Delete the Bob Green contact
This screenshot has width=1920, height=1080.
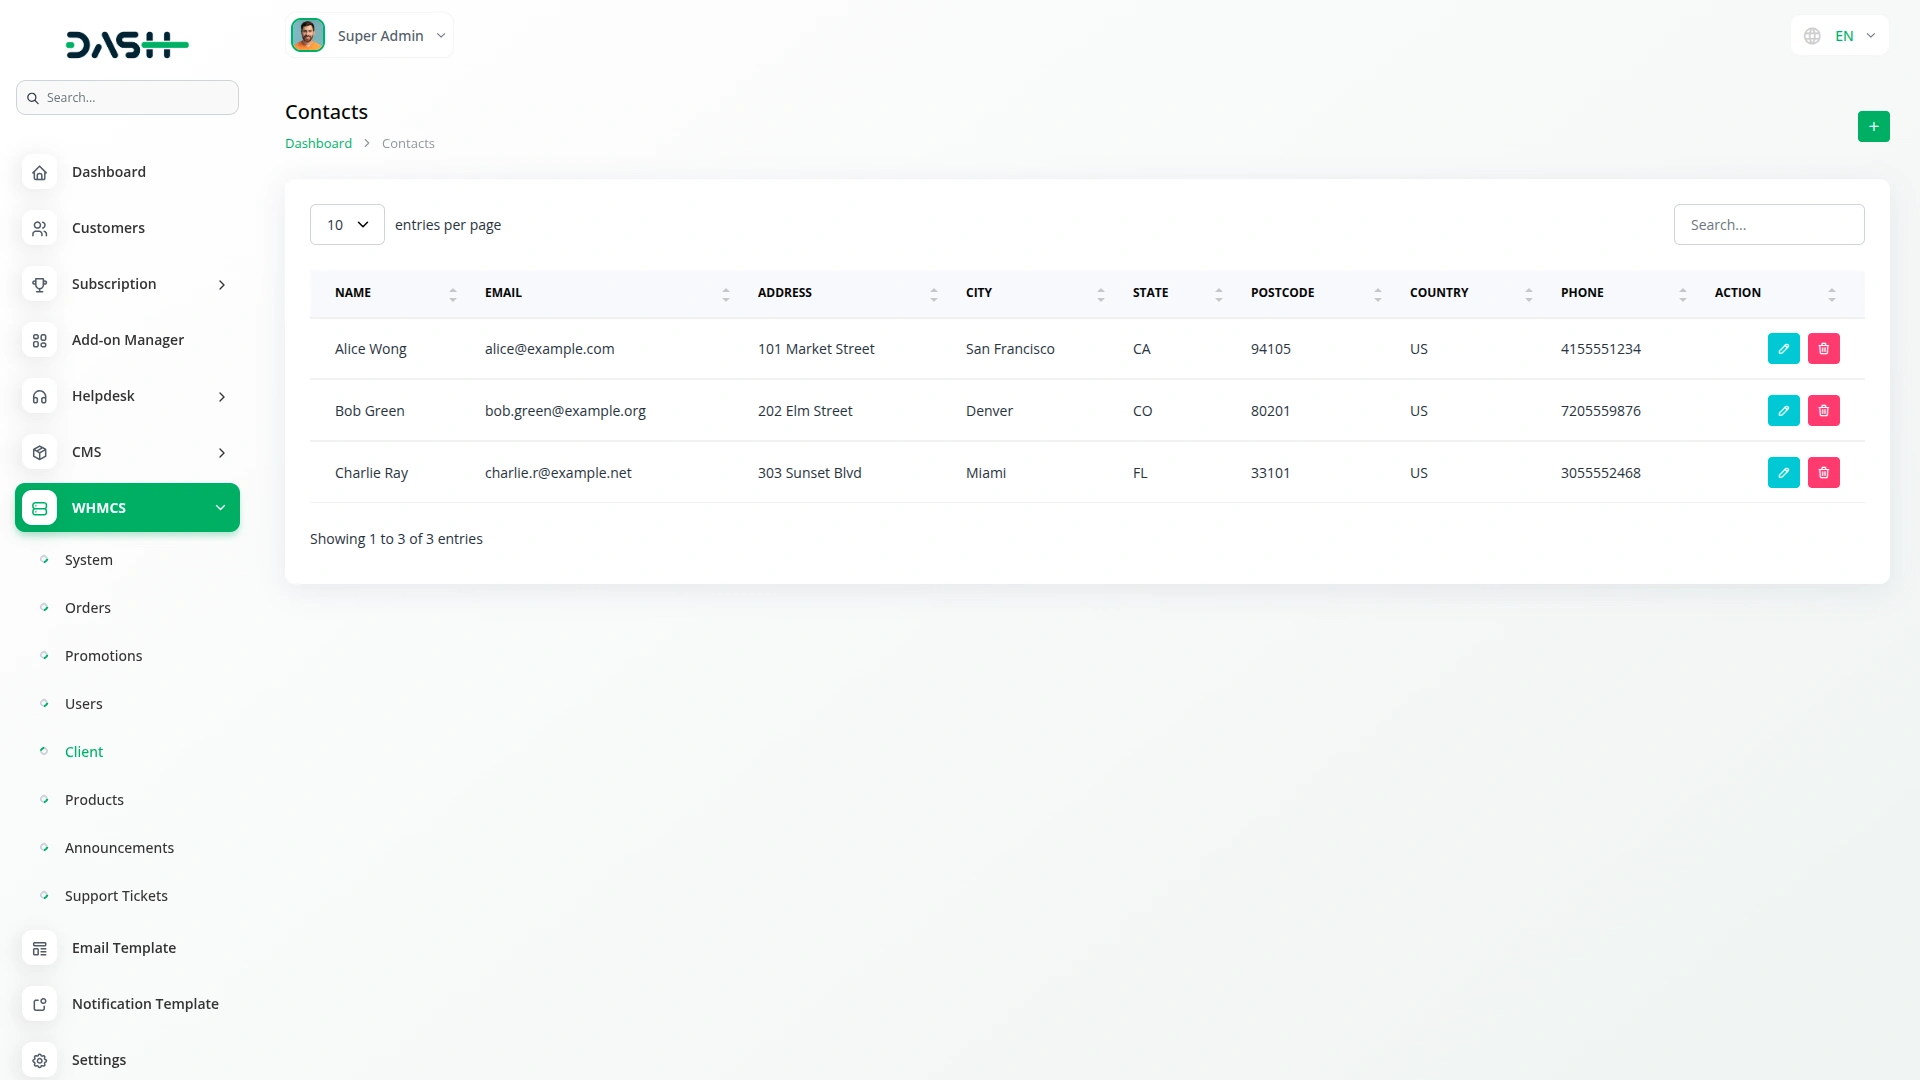(1823, 411)
